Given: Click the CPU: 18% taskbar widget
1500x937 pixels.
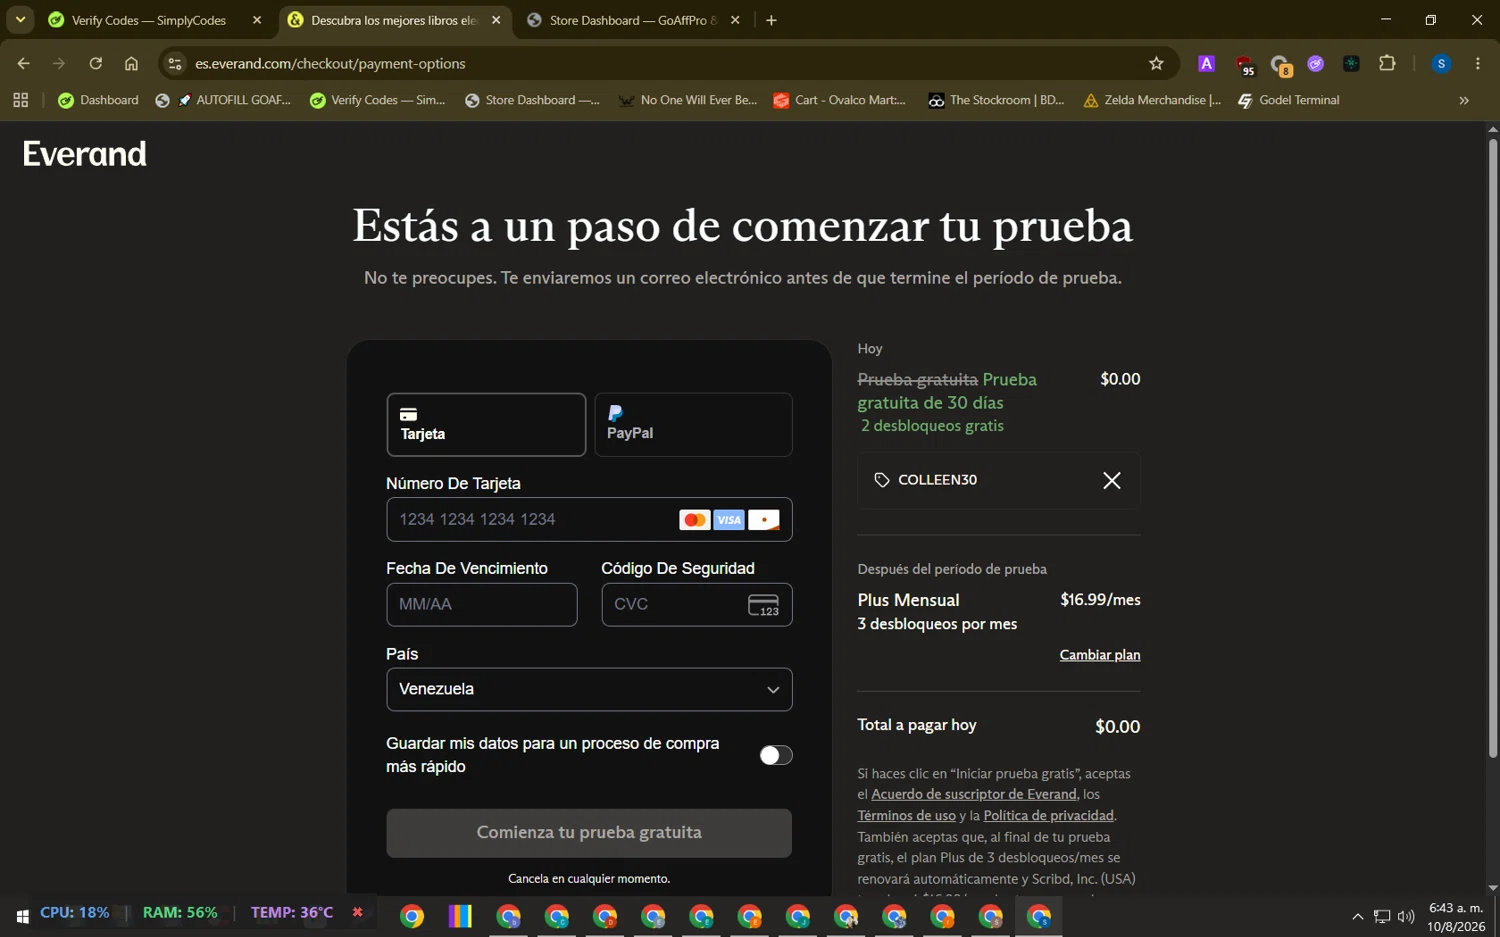Looking at the screenshot, I should click(x=74, y=912).
